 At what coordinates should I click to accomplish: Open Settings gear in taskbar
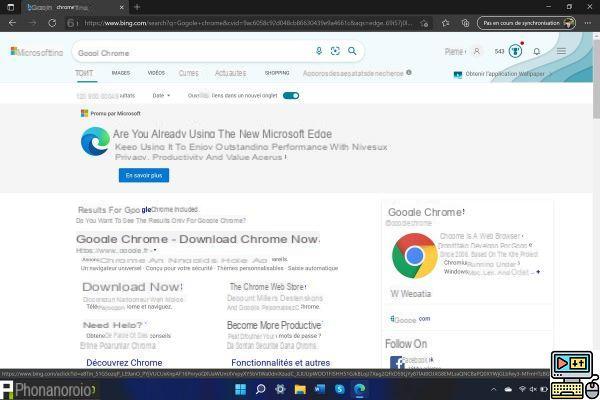(x=280, y=390)
